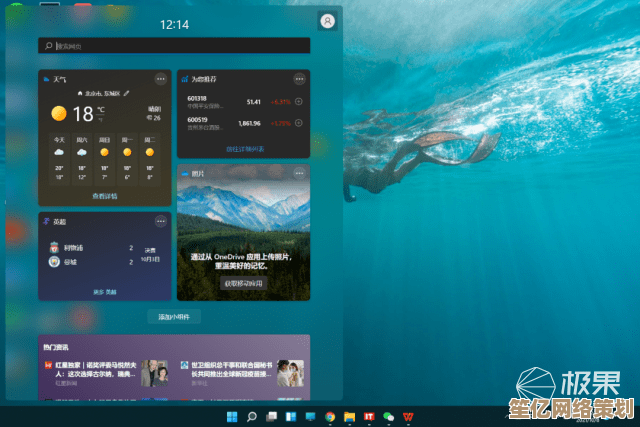Click the widgets search box
The image size is (640, 427).
(x=175, y=46)
